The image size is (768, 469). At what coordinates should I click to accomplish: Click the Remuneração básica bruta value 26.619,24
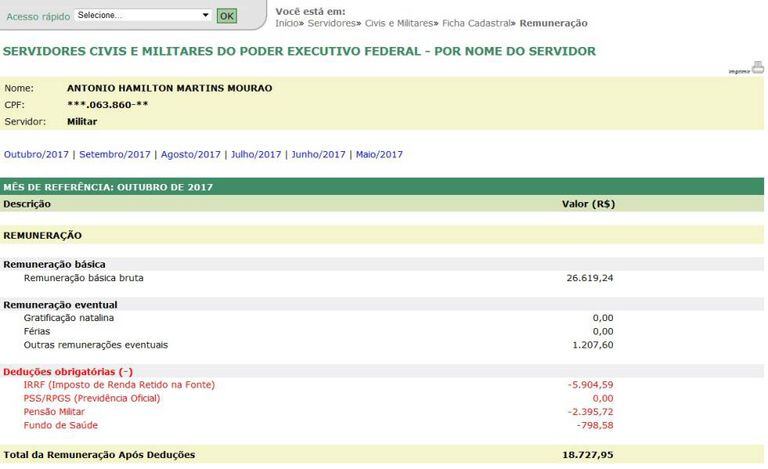590,278
